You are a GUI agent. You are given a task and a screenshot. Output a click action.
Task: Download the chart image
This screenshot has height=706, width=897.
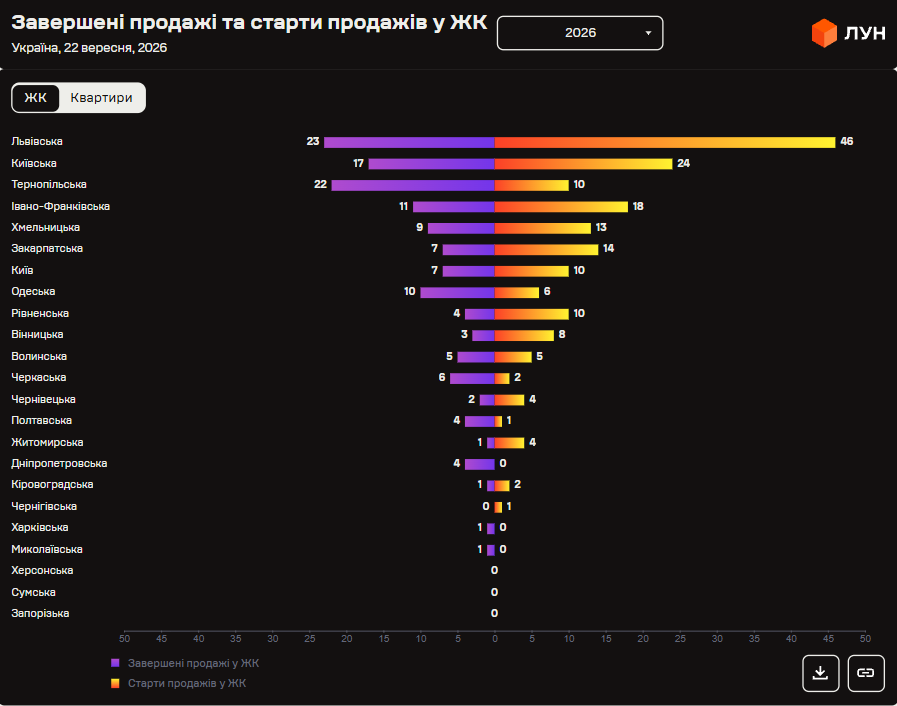tap(820, 673)
